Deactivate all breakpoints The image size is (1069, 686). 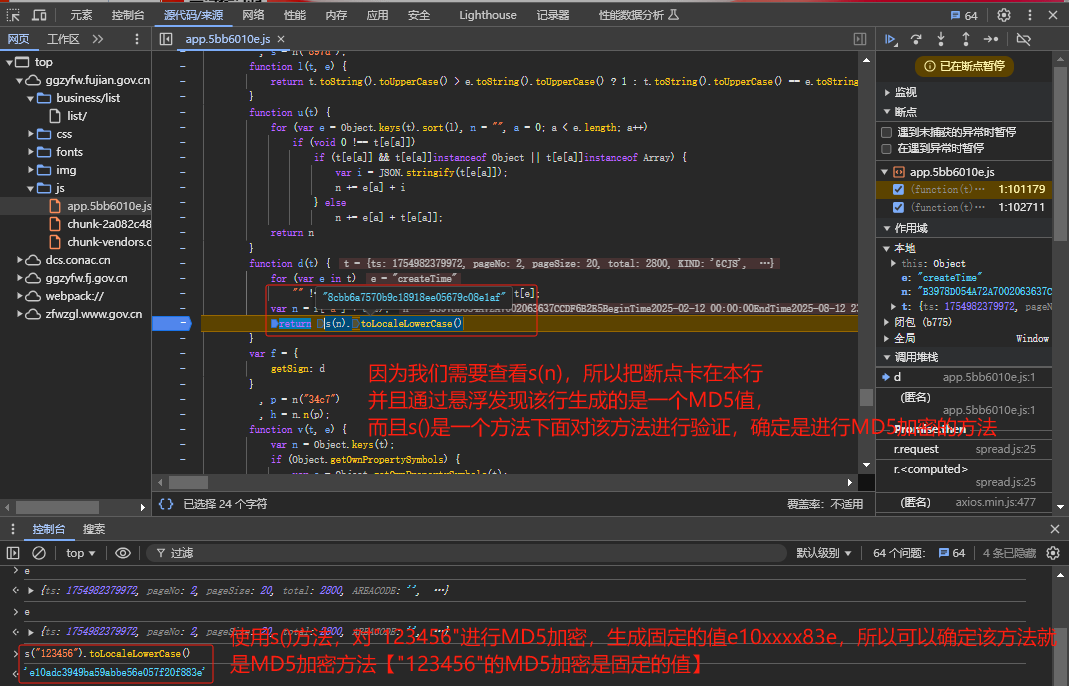click(x=1023, y=39)
